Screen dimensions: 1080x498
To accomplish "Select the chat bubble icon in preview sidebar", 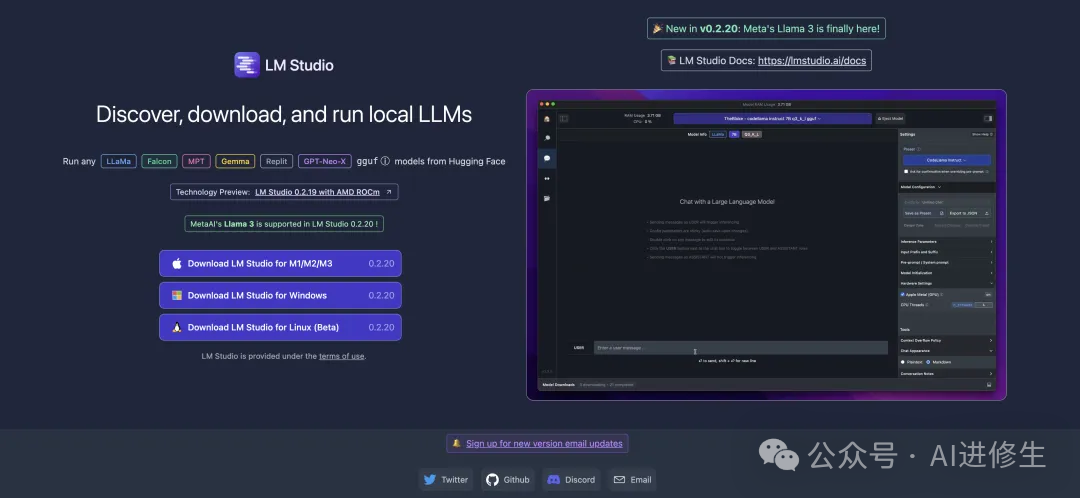I will pyautogui.click(x=547, y=158).
